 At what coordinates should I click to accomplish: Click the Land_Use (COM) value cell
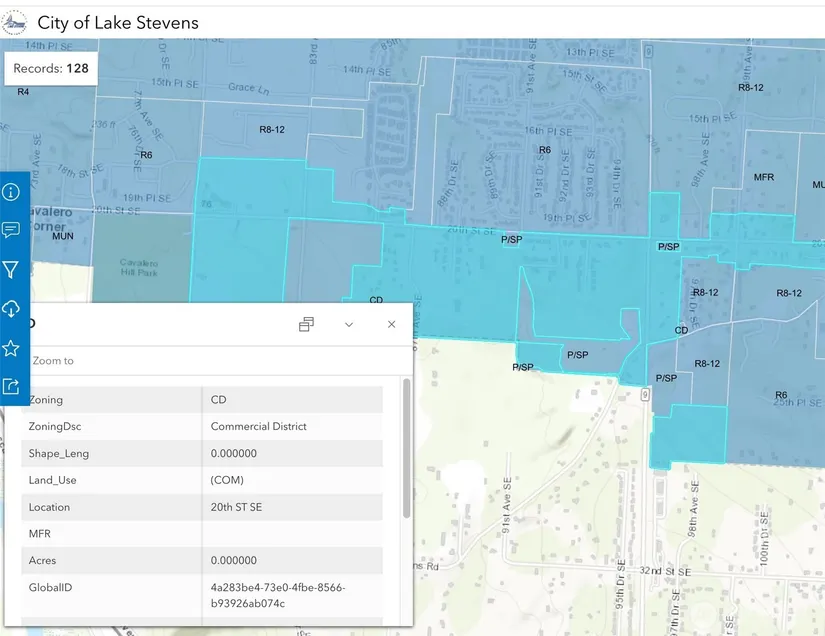point(227,480)
